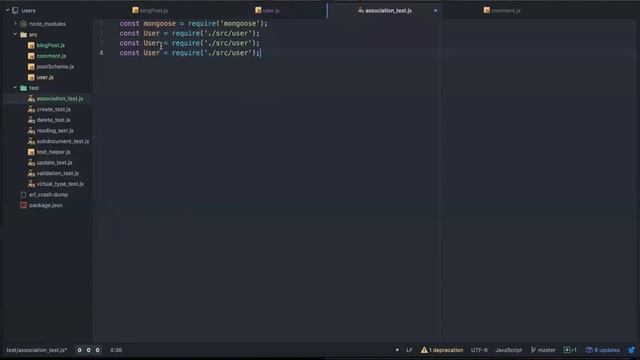
Task: Select delete_test.js in the tree
Action: pyautogui.click(x=53, y=120)
